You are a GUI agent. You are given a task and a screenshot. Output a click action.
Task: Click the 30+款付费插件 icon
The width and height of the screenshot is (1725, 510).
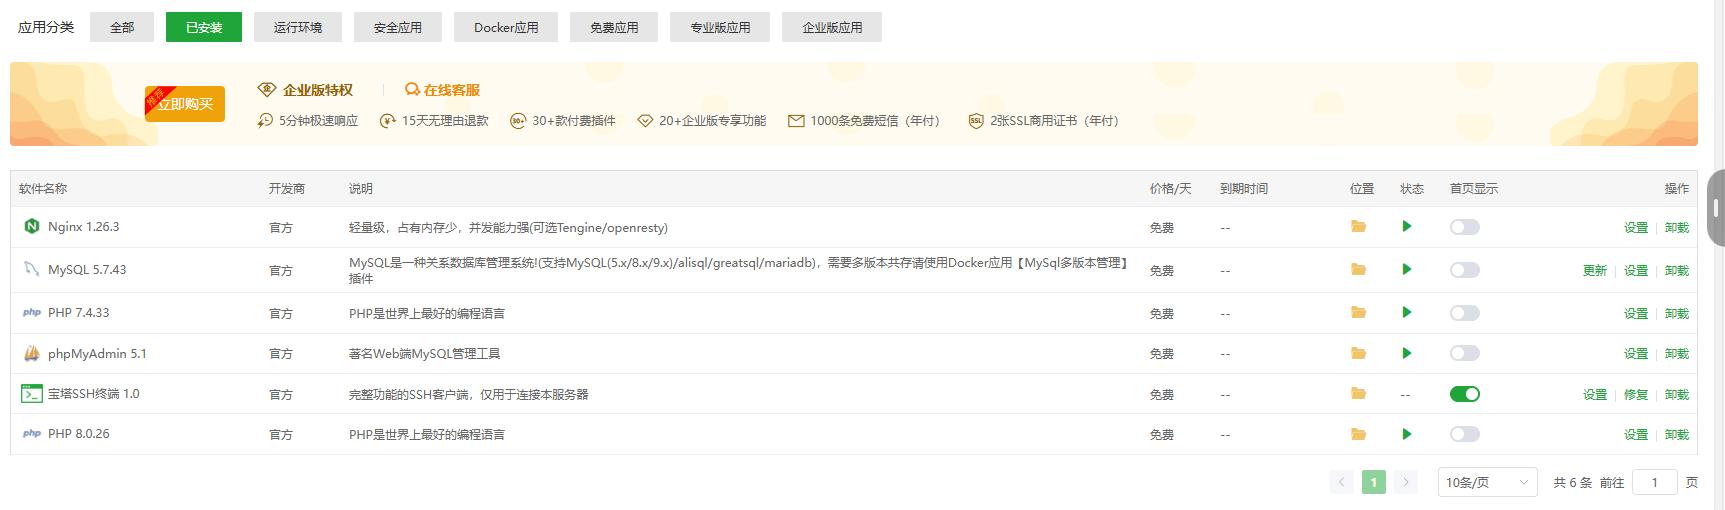pyautogui.click(x=518, y=121)
